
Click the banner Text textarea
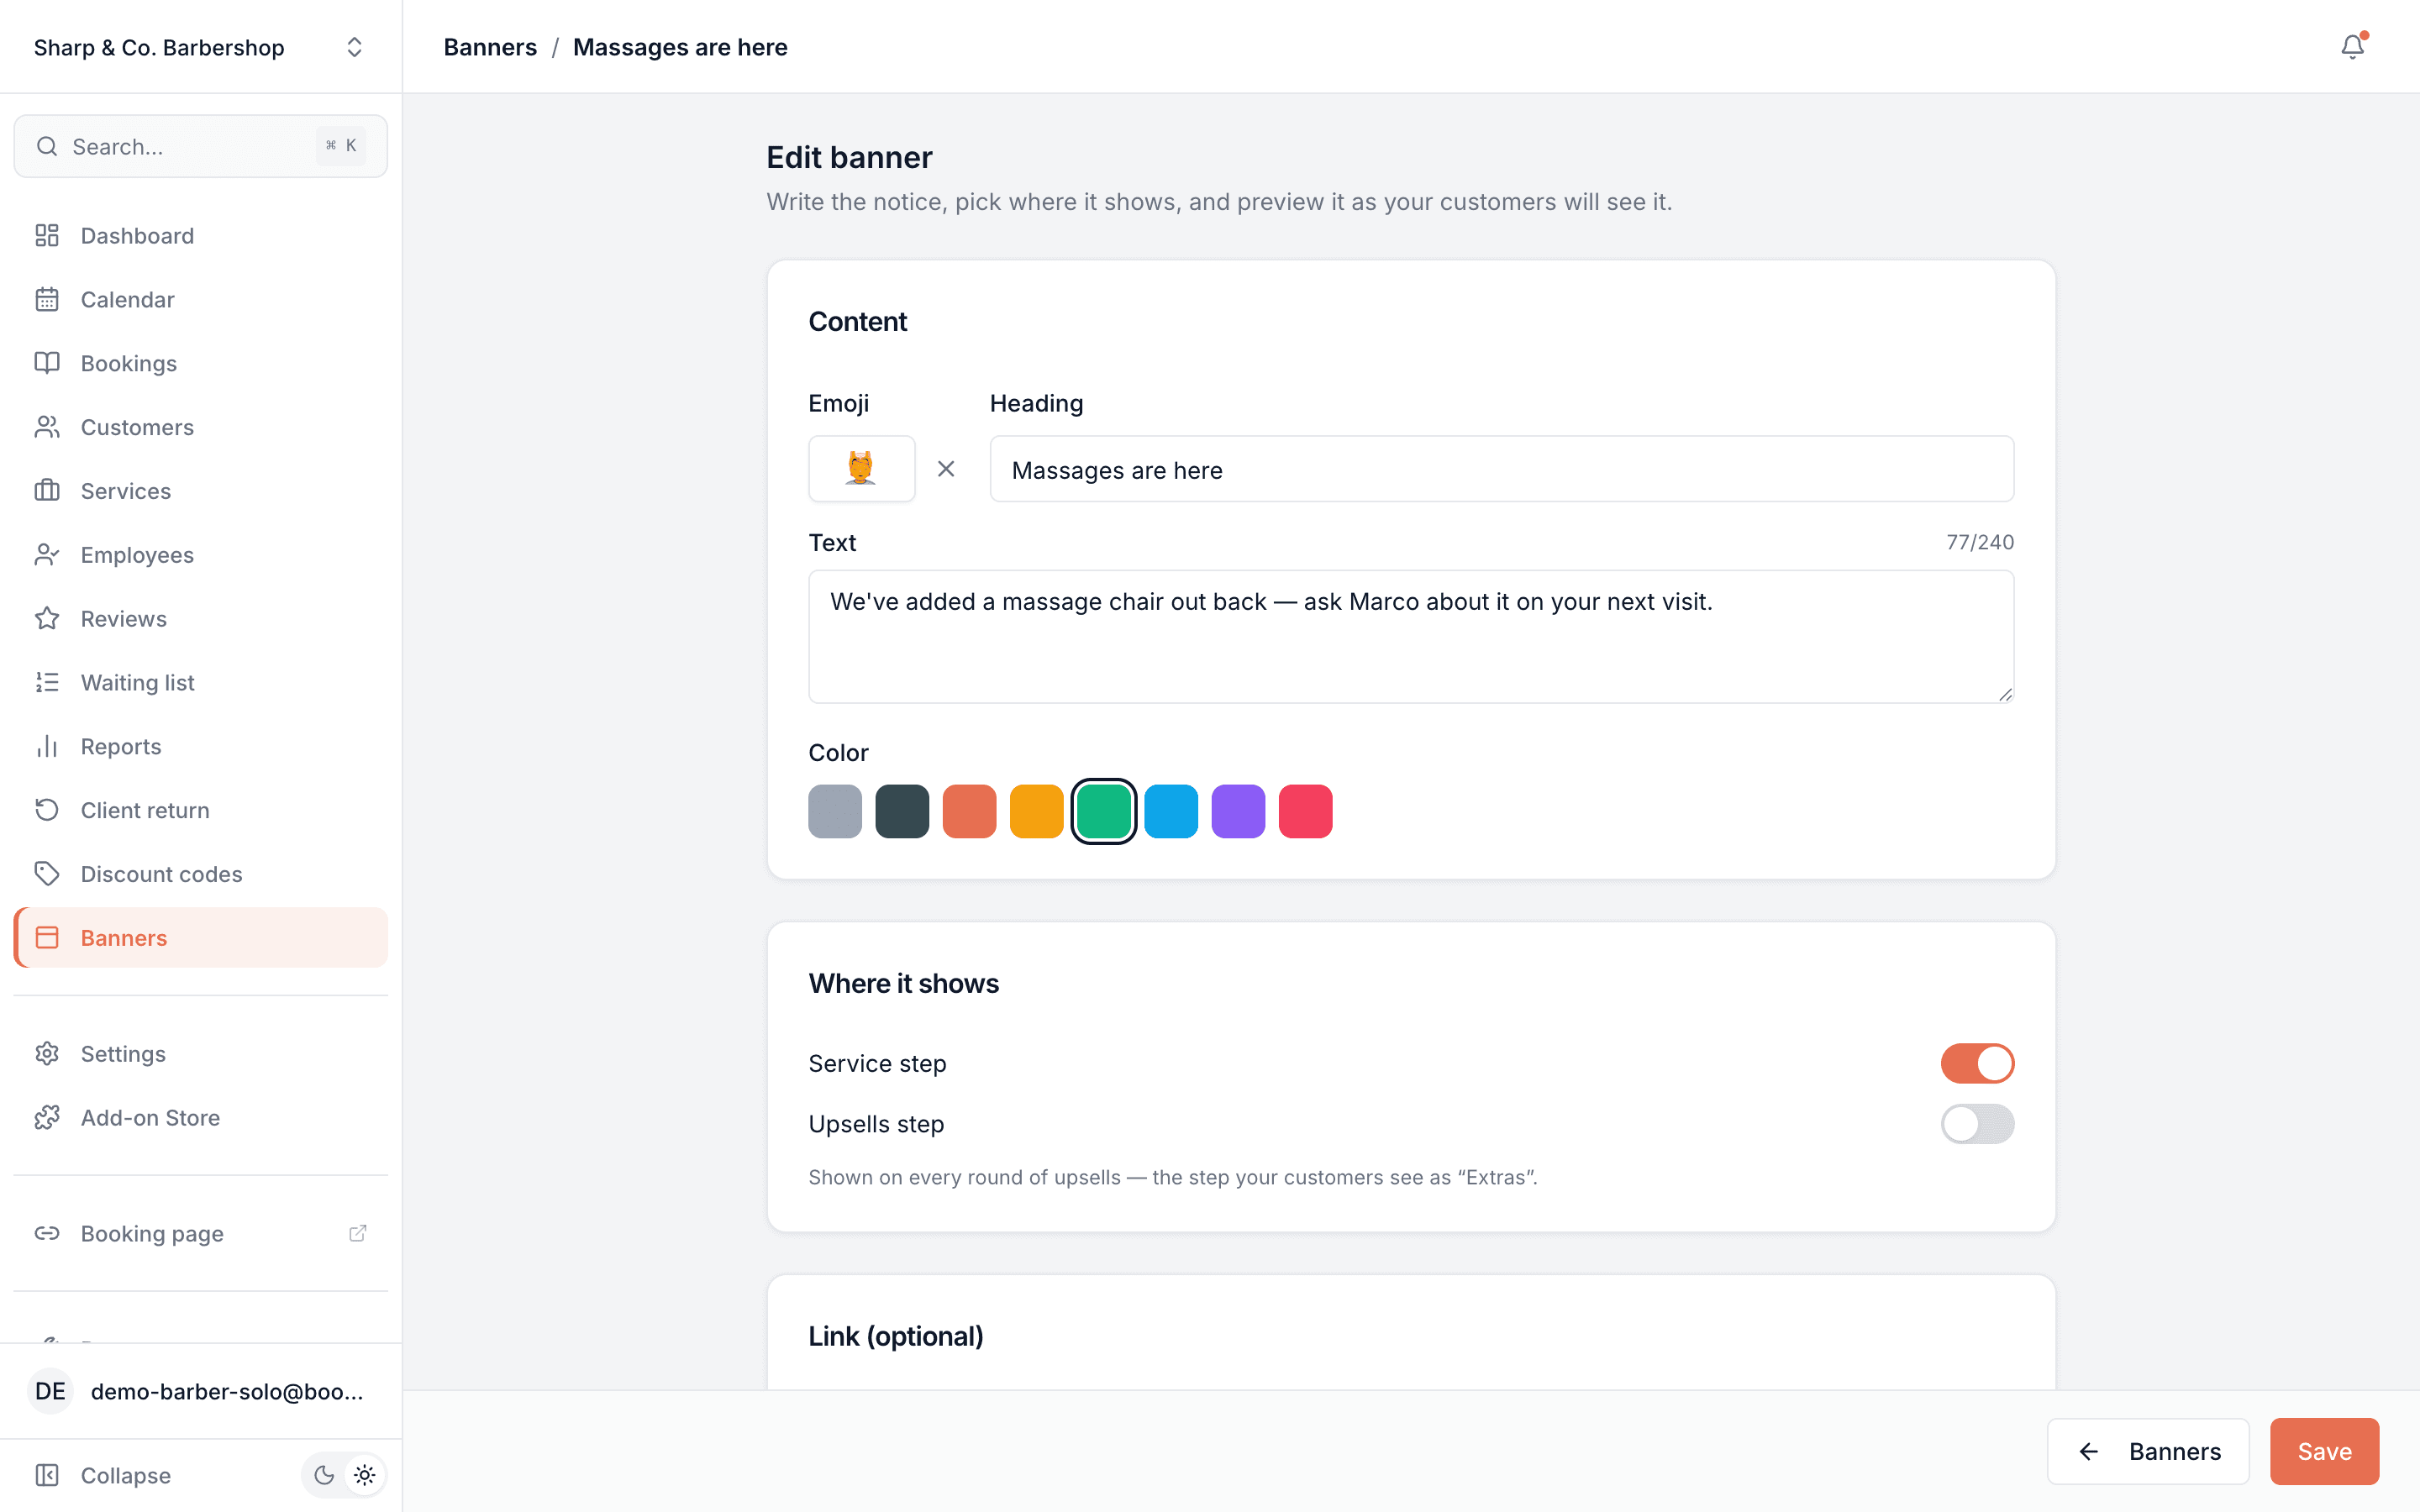(1411, 637)
